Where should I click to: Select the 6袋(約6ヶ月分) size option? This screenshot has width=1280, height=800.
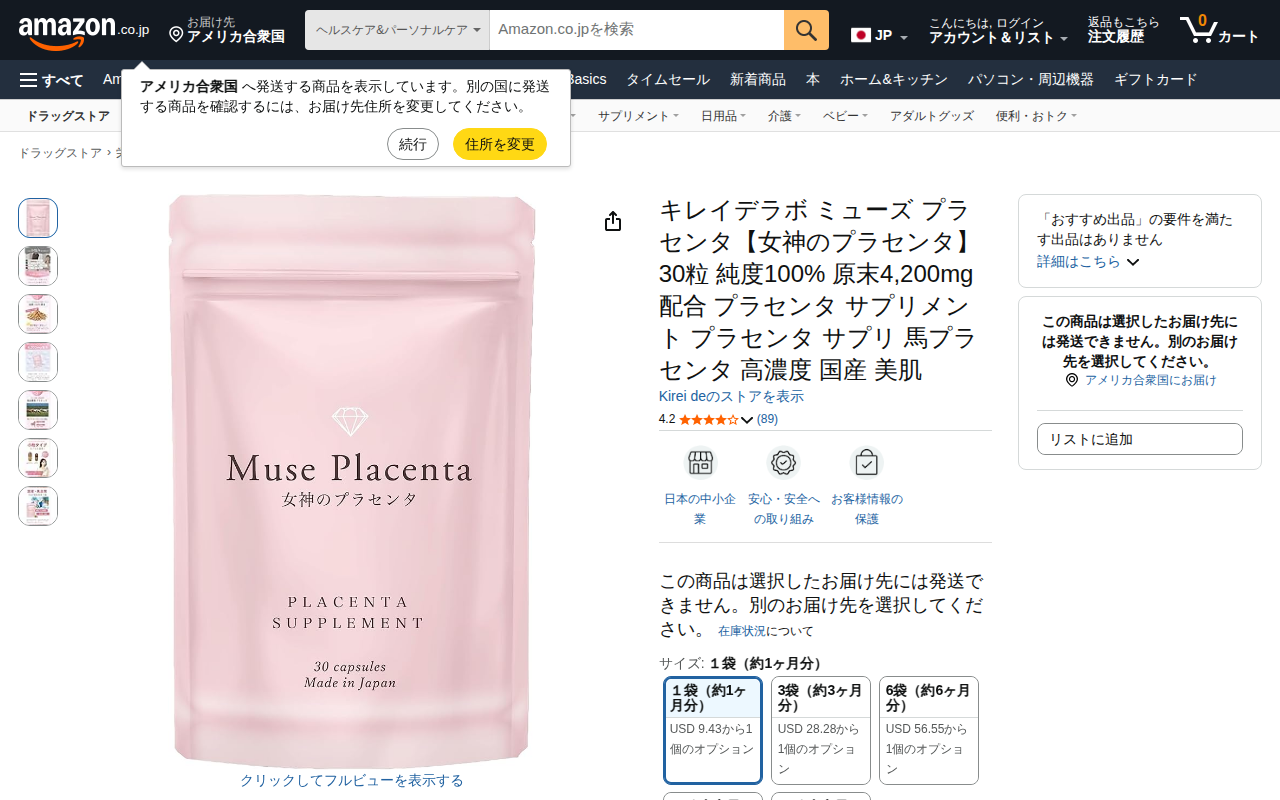(929, 730)
